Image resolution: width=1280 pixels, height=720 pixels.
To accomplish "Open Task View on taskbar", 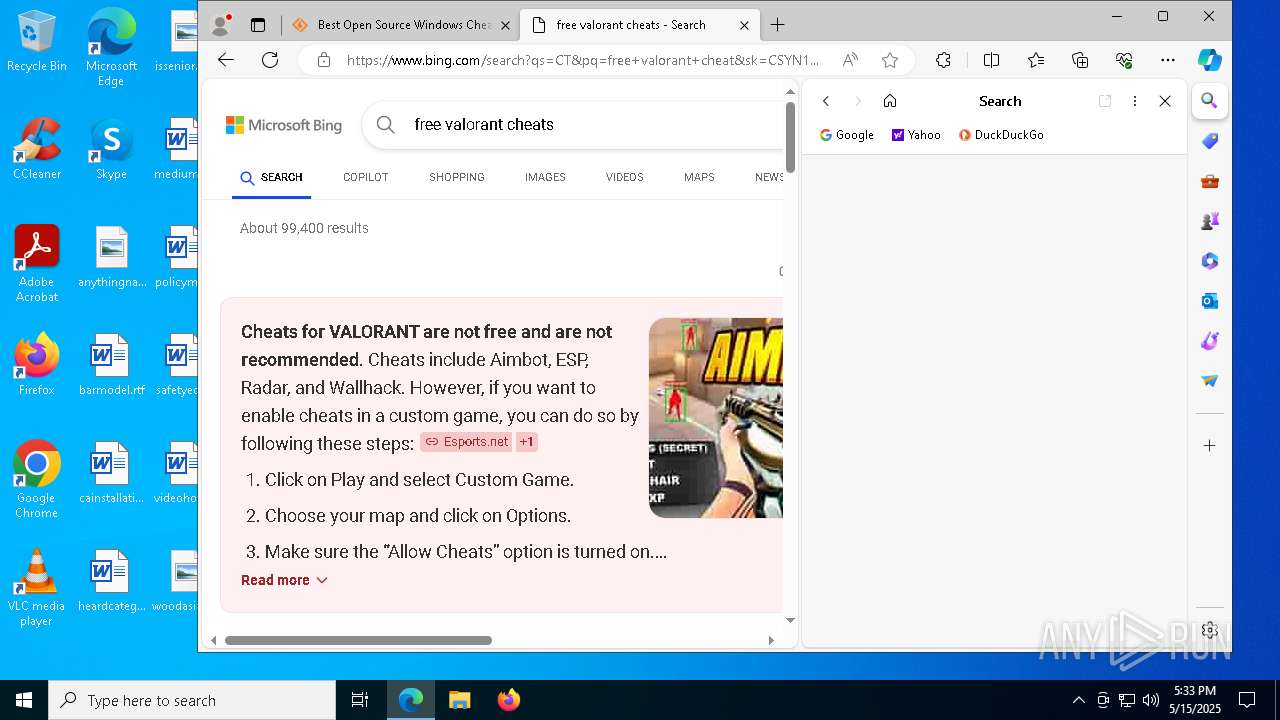I will [x=360, y=700].
